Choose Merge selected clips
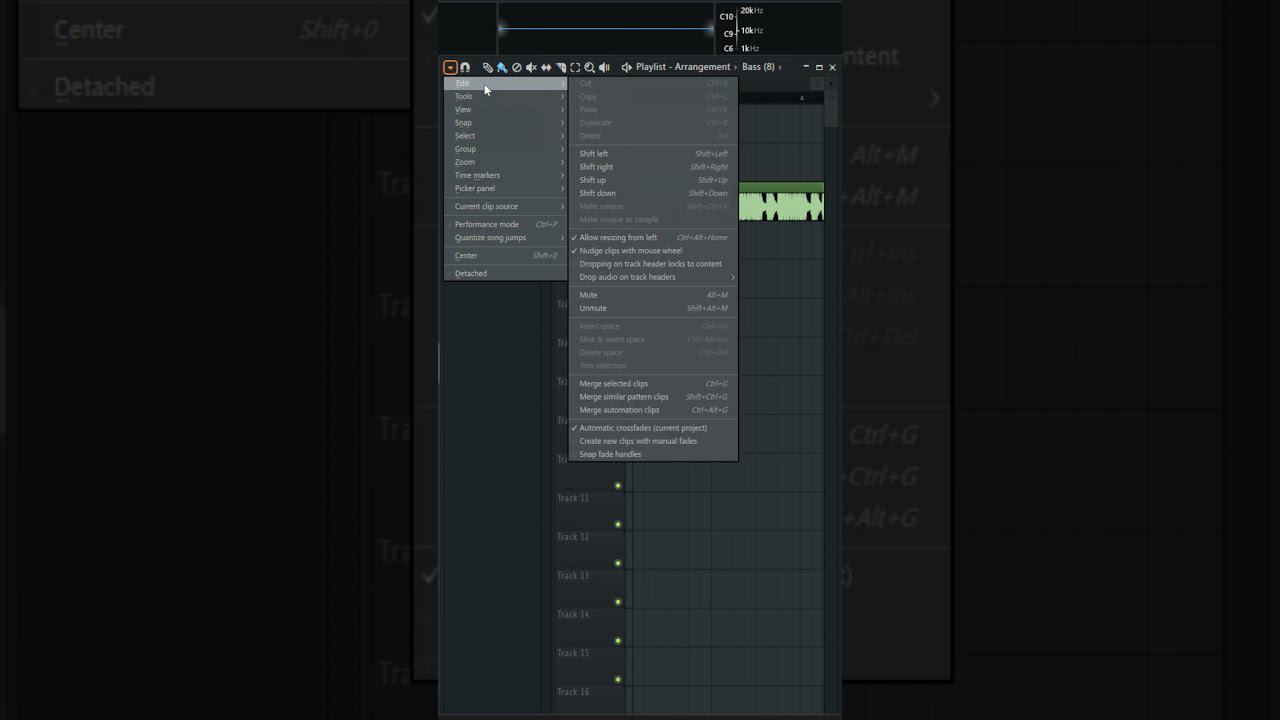 [x=653, y=383]
